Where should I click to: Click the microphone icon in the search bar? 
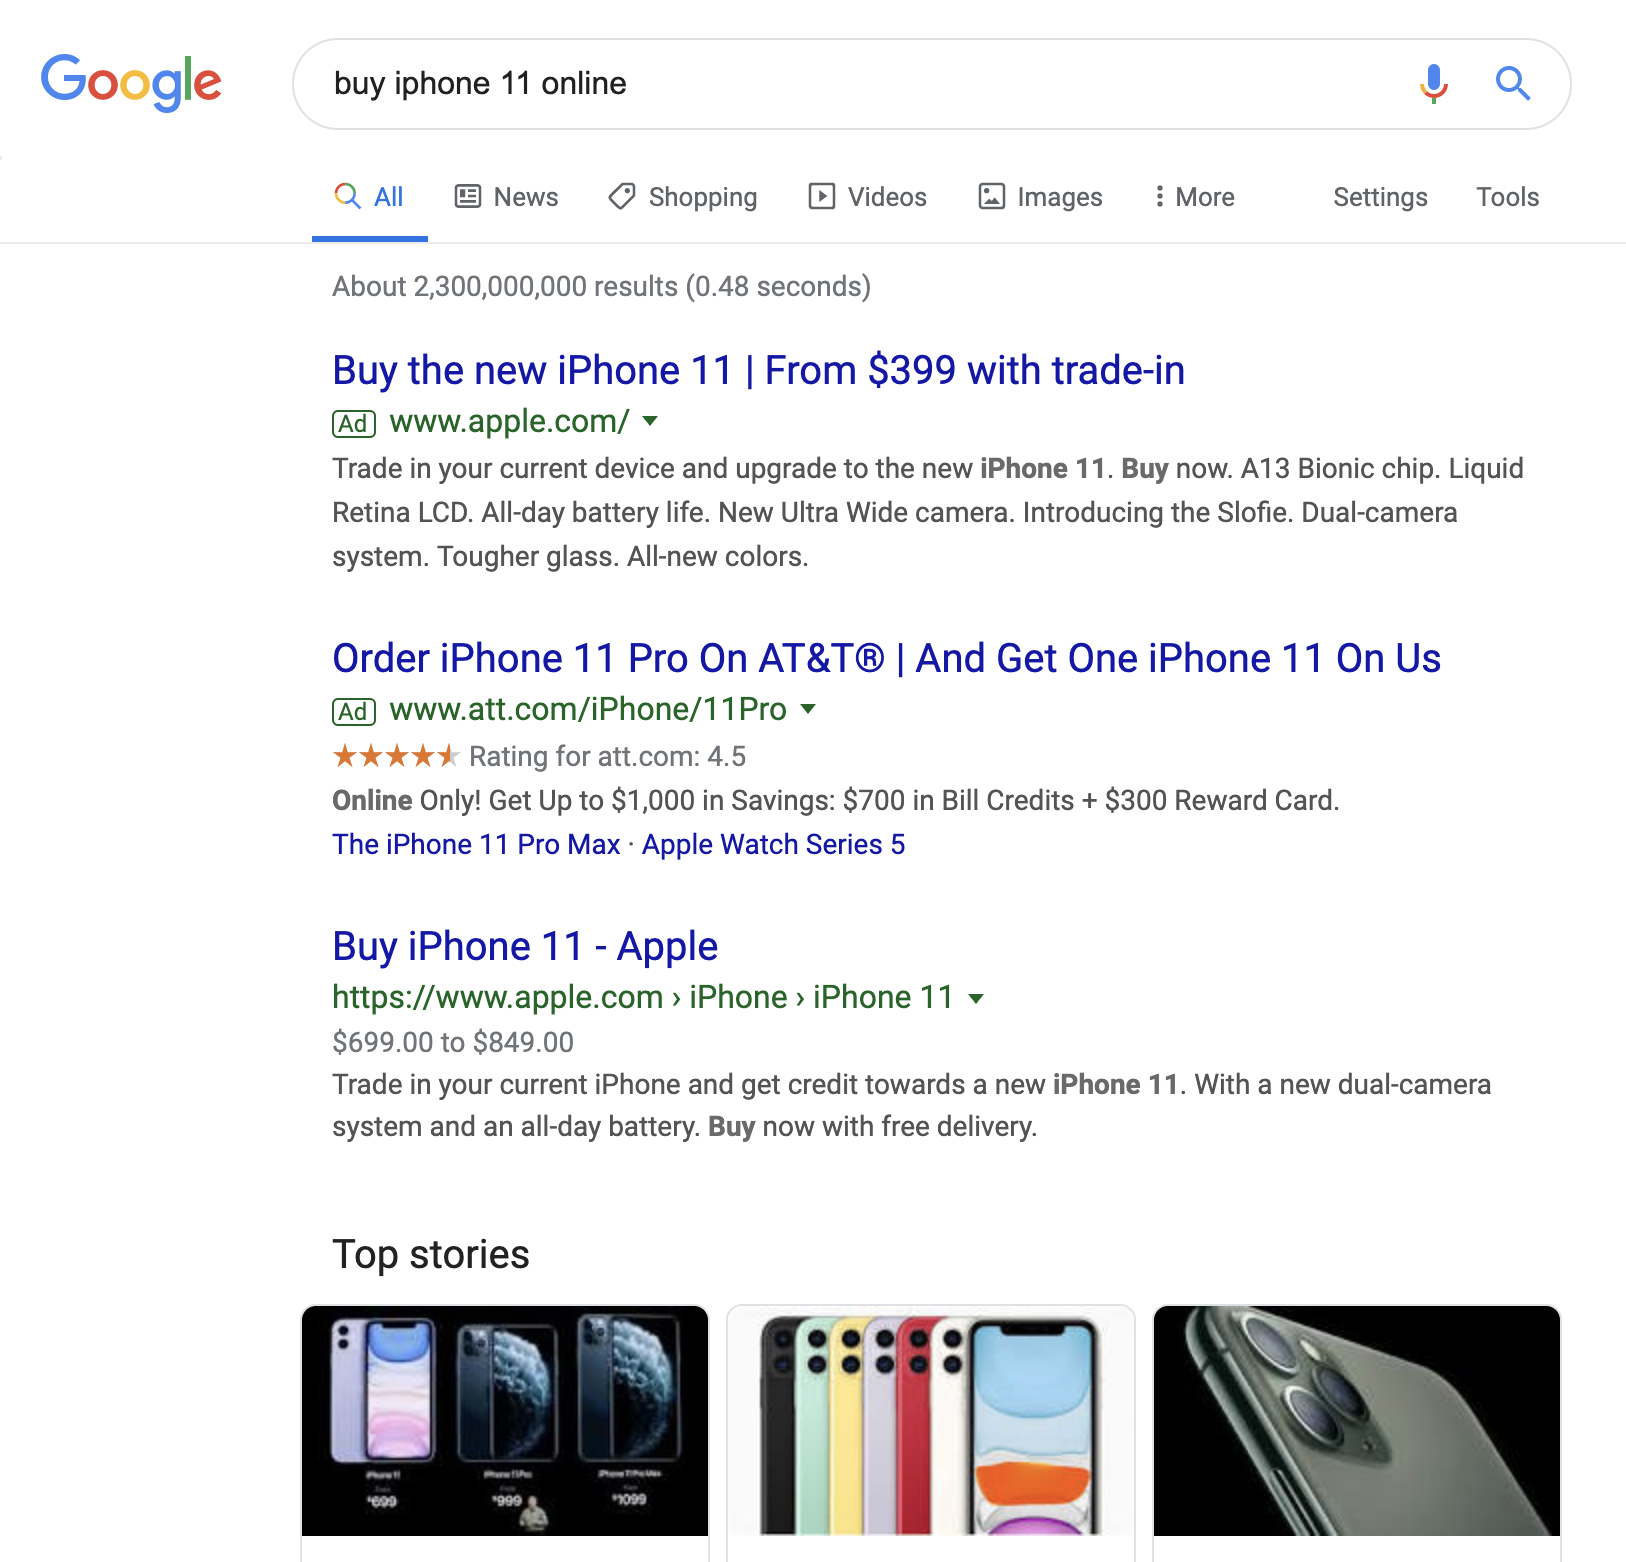[1432, 84]
